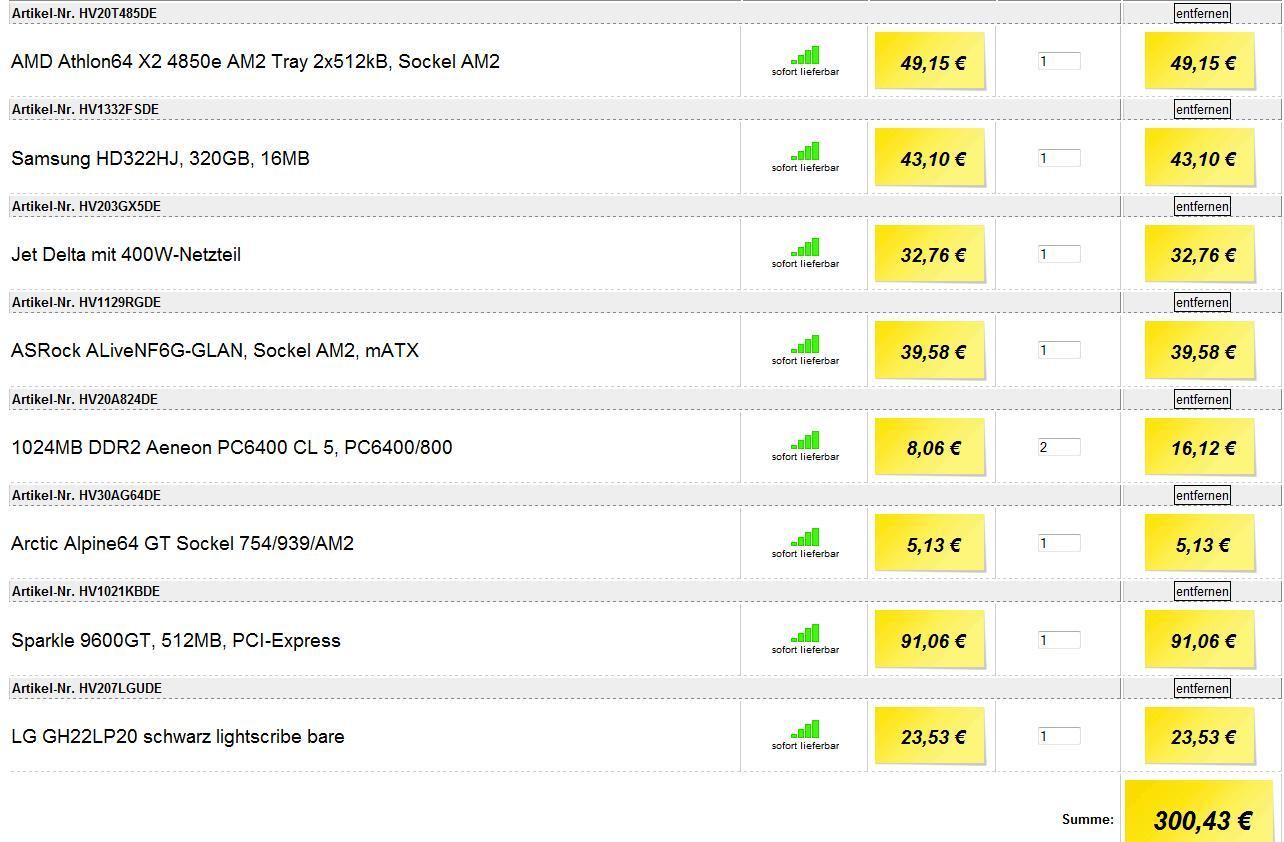Select quantity box of ASRock motherboard

point(1058,350)
